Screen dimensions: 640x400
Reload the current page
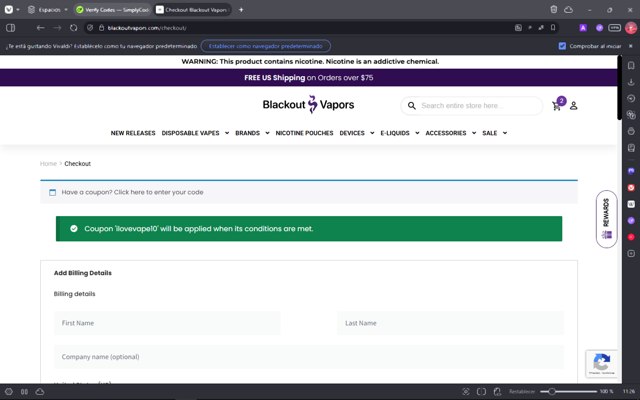point(73,28)
